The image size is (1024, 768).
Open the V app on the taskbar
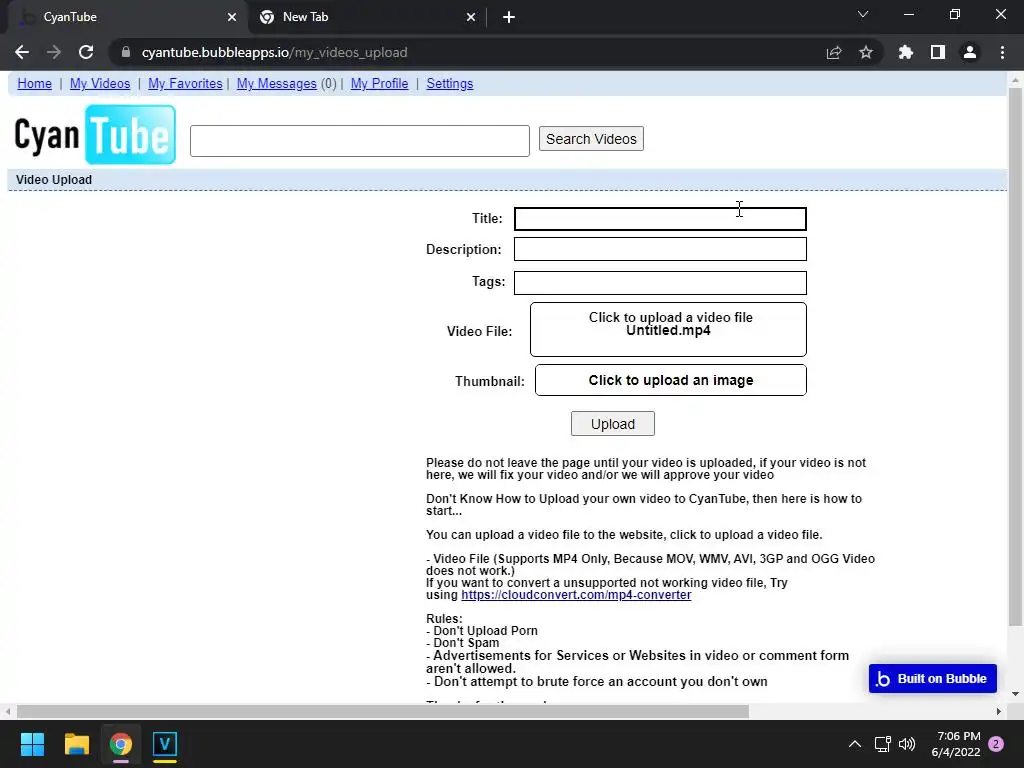pyautogui.click(x=165, y=744)
